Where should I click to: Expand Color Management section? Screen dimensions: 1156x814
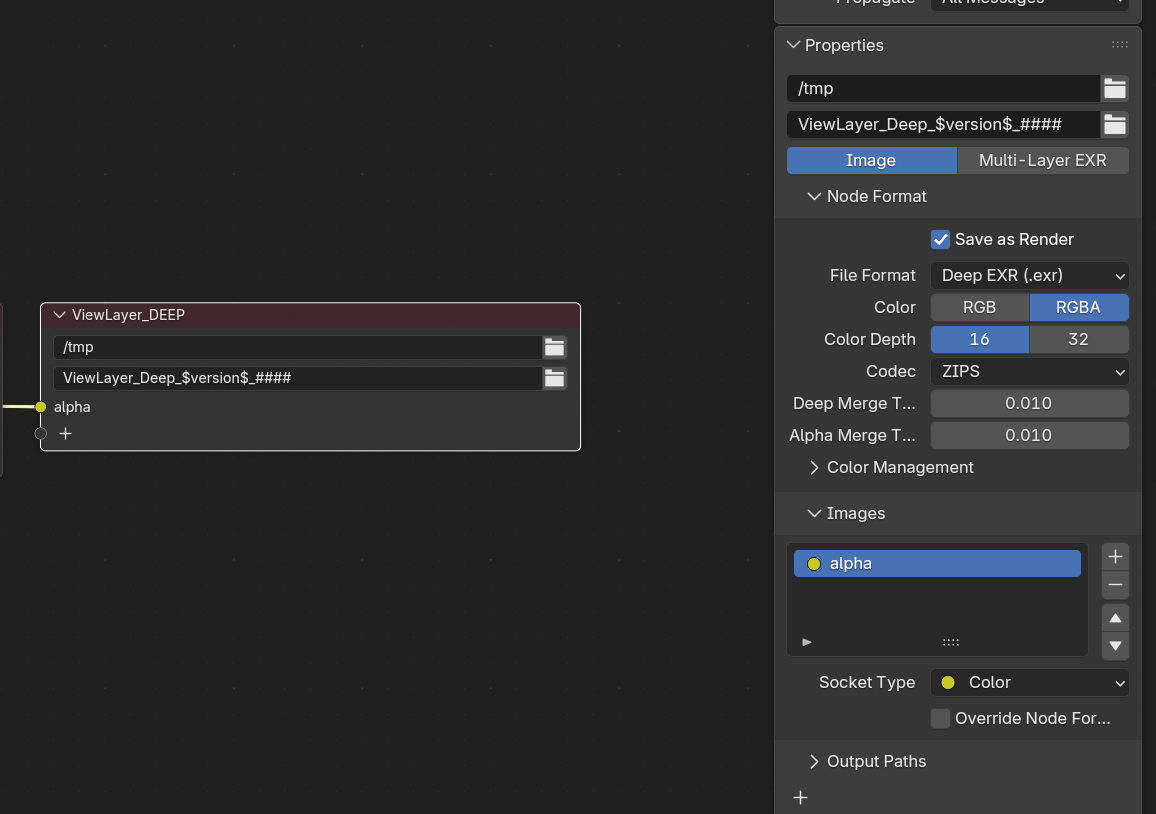click(814, 467)
